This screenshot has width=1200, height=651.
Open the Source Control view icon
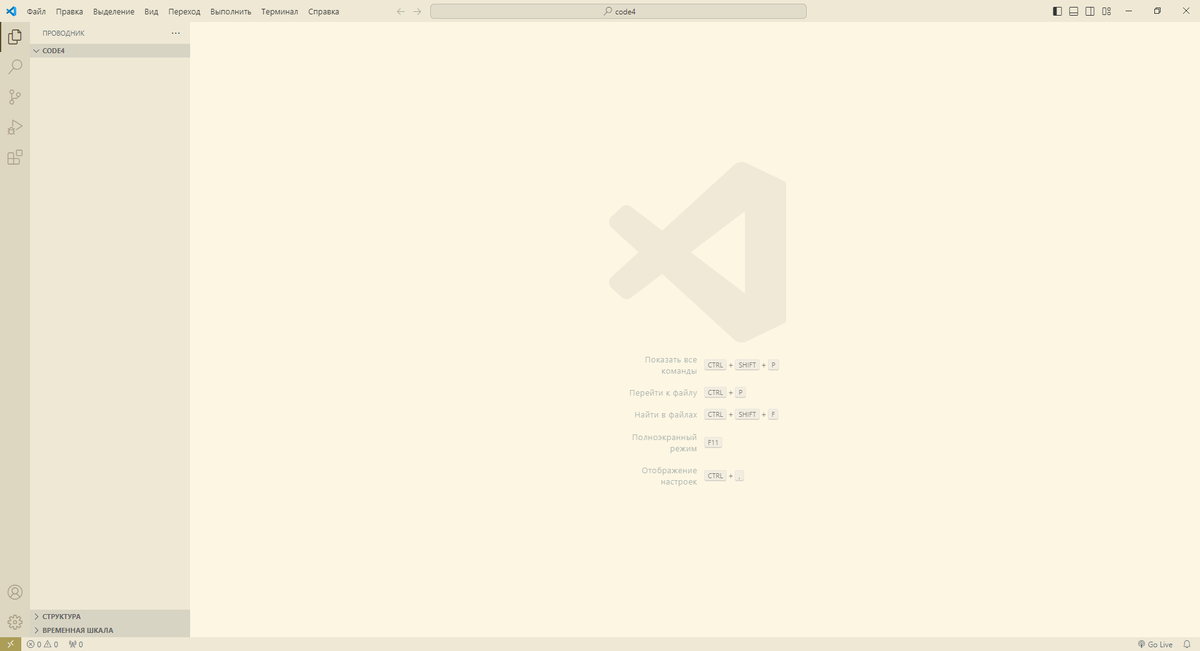point(15,97)
